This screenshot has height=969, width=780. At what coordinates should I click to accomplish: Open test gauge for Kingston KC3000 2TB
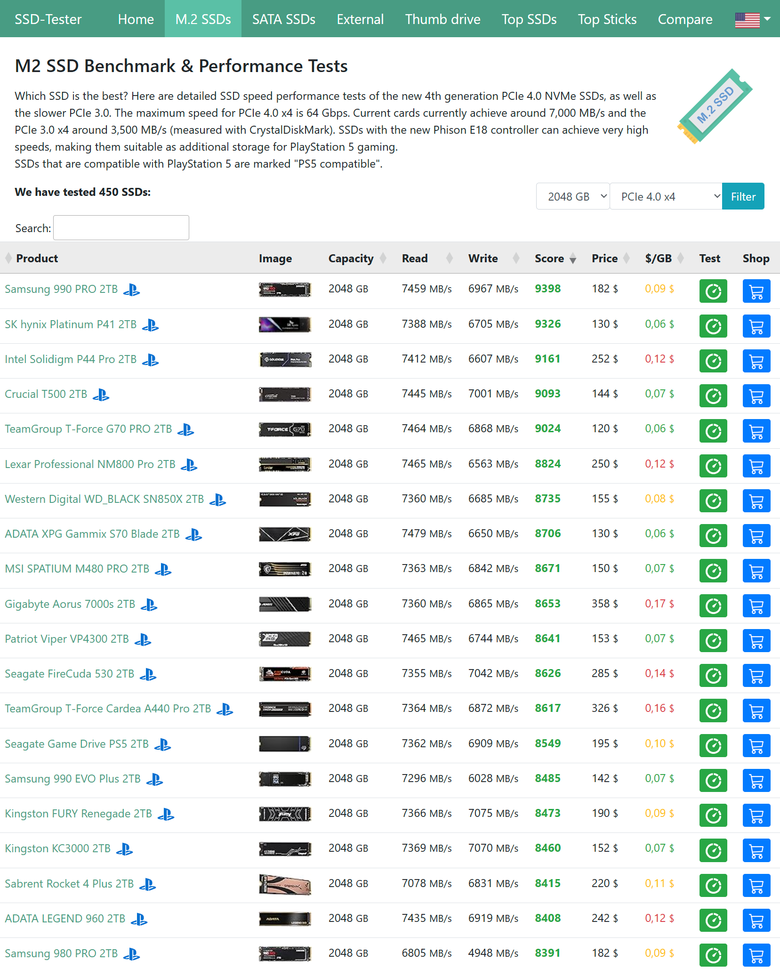point(713,850)
